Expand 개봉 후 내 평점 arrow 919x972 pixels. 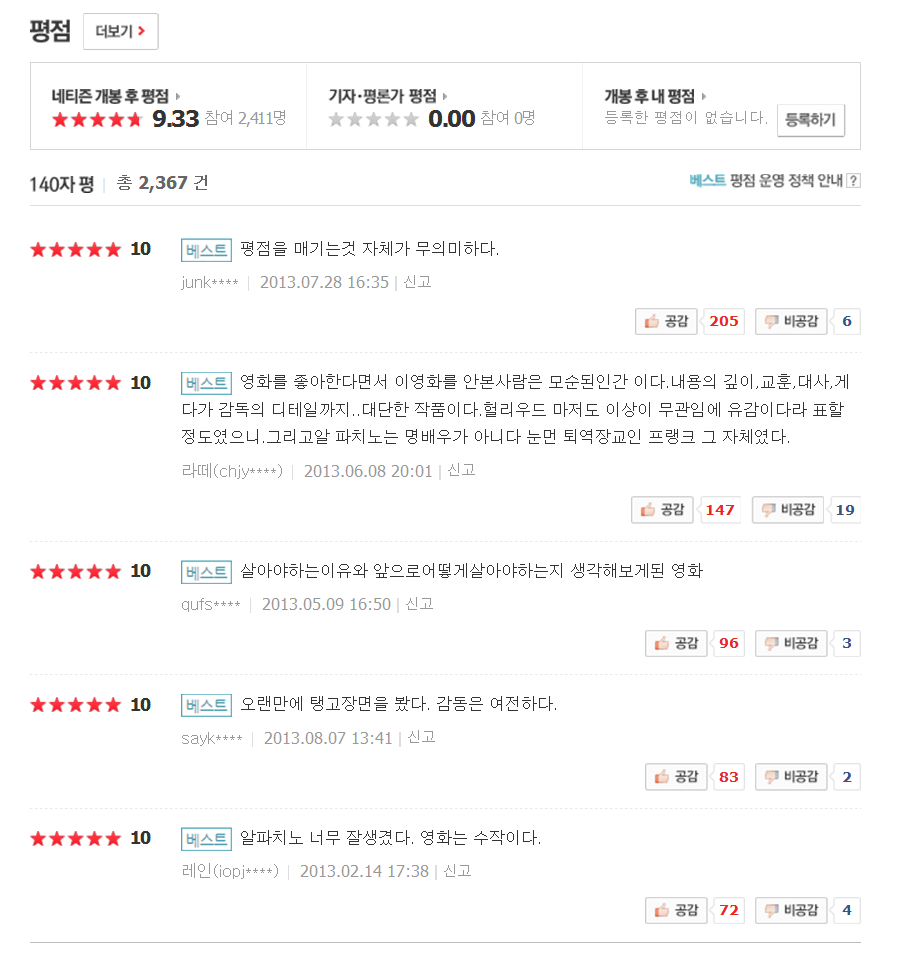point(704,97)
